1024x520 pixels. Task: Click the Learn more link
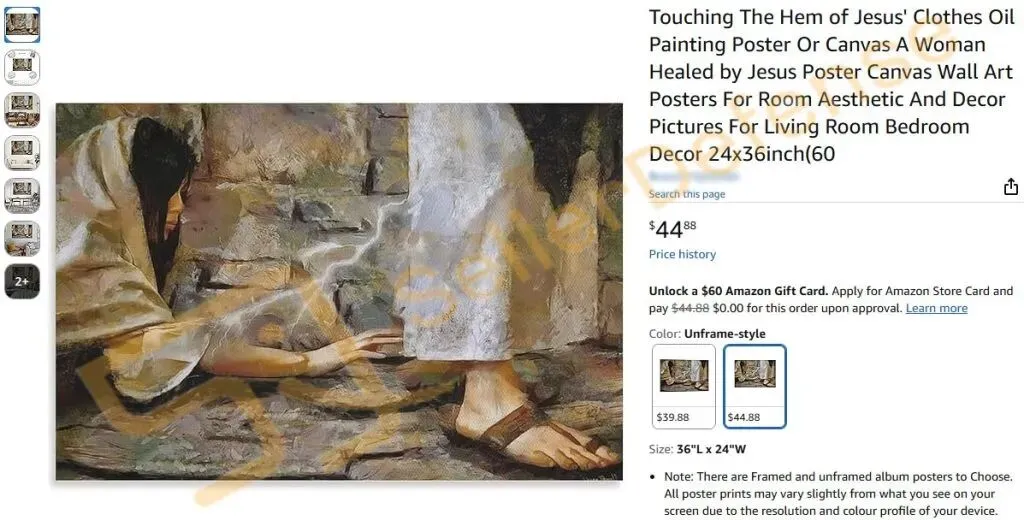(x=936, y=308)
